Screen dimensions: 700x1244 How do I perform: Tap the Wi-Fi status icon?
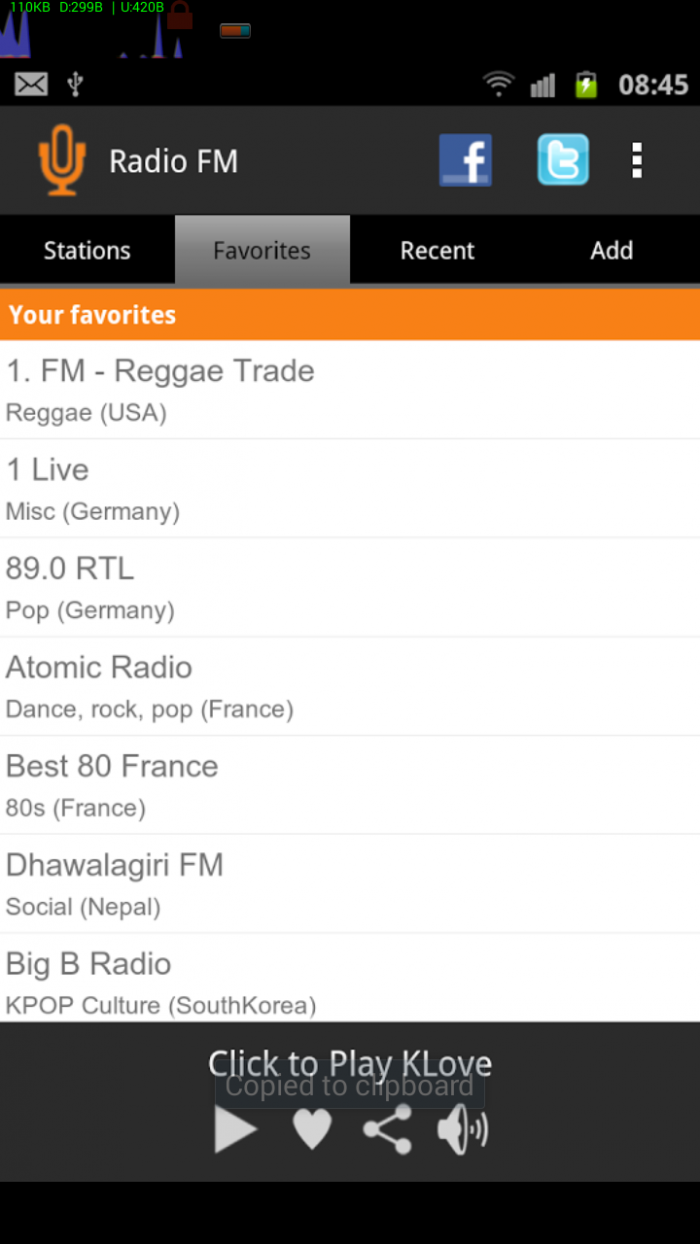498,85
